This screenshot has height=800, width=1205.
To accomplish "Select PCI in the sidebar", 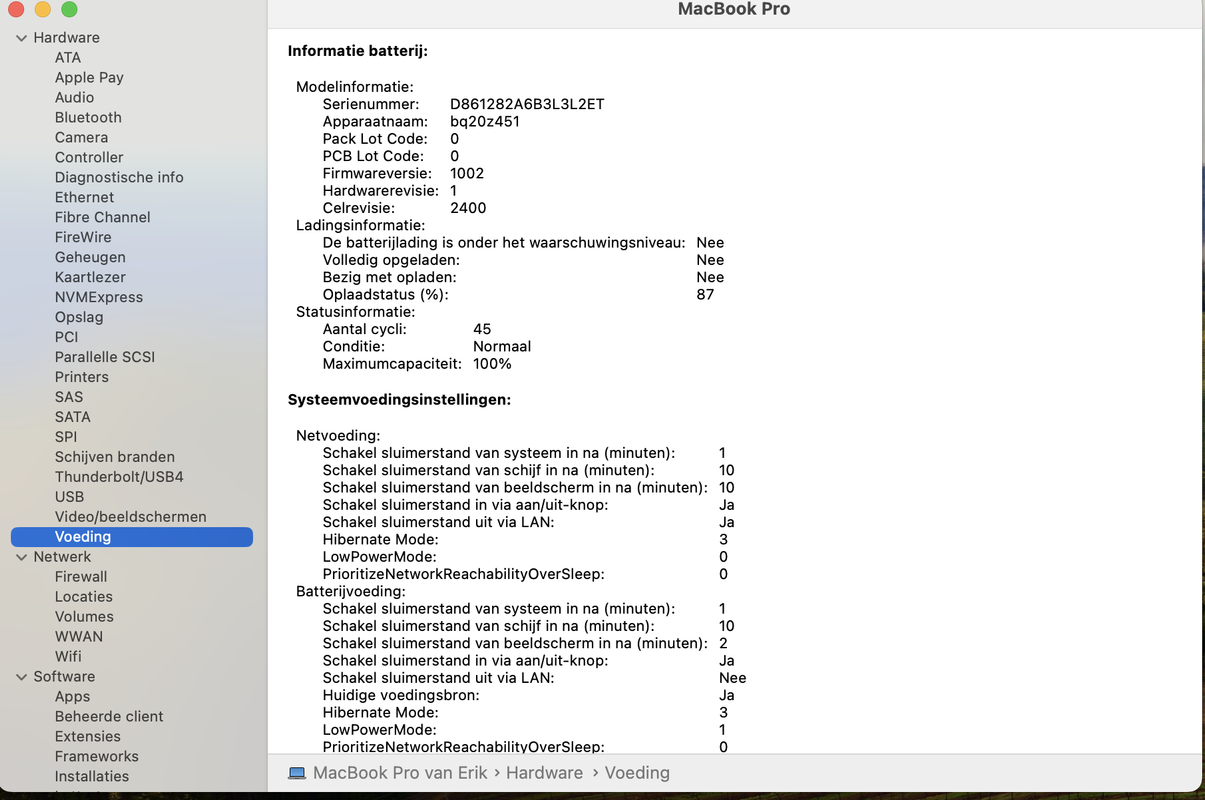I will click(x=66, y=337).
